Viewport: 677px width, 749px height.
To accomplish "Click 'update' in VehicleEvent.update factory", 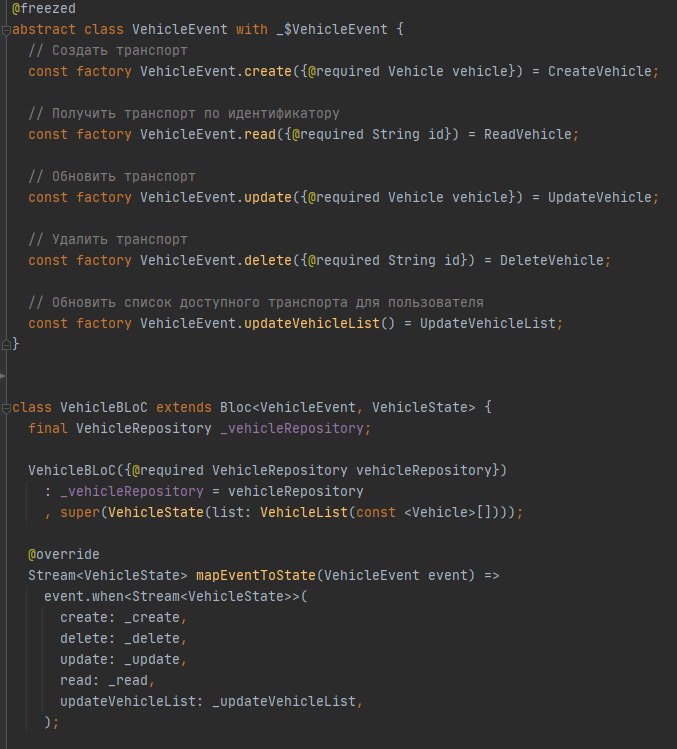I will [268, 198].
